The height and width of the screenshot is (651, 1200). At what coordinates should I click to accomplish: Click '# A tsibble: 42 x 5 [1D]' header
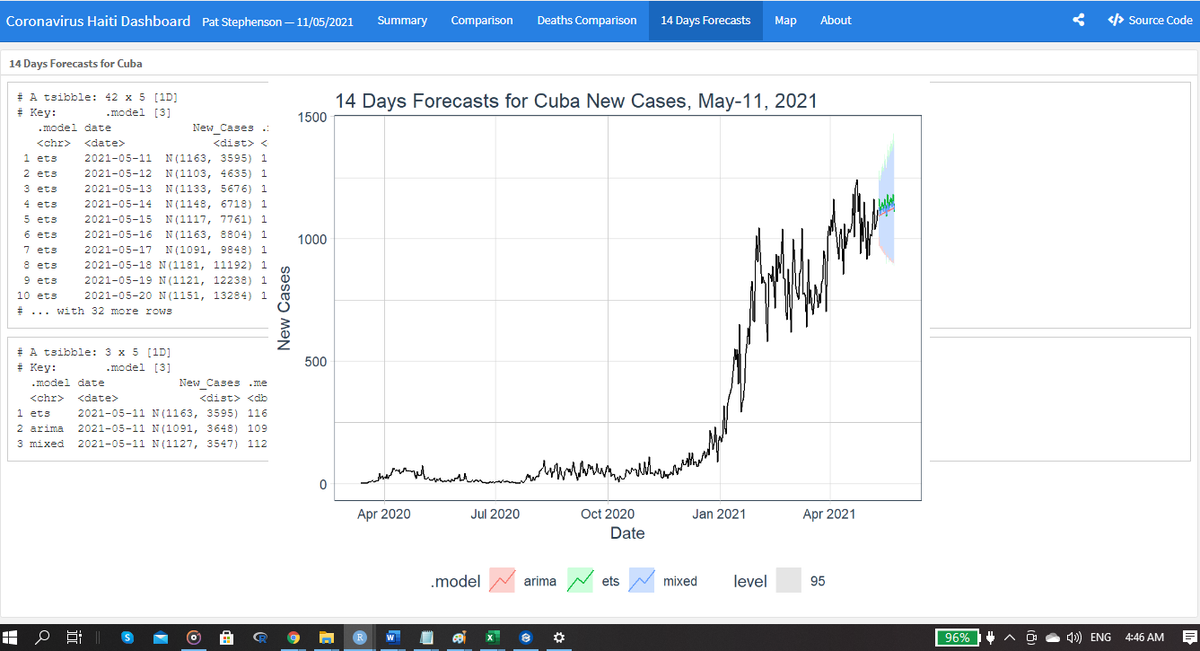point(97,97)
